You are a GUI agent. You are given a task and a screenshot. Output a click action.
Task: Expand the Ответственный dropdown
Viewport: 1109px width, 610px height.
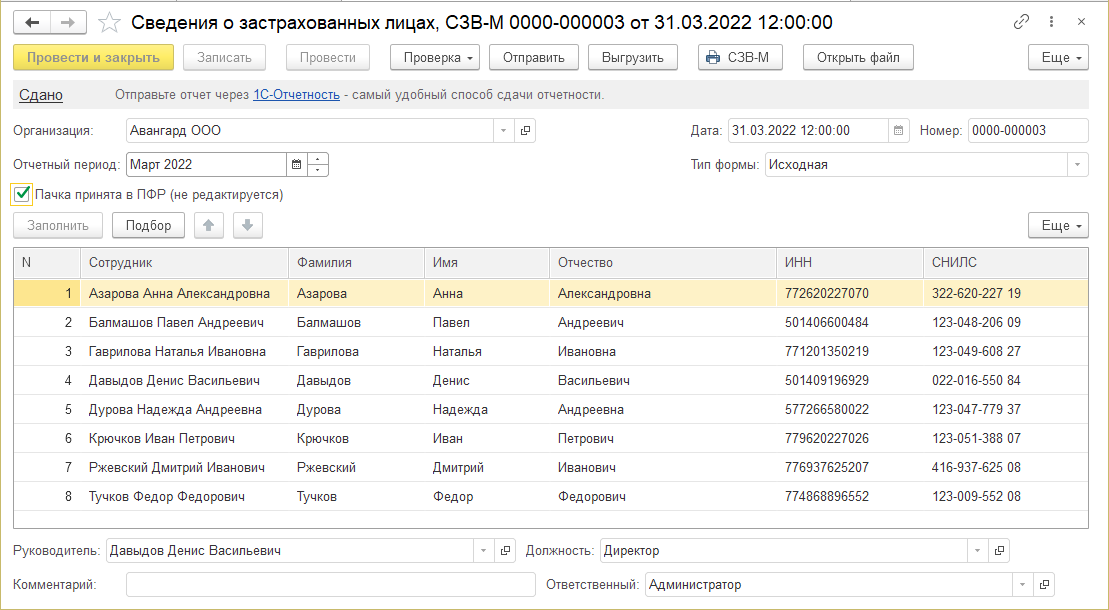pyautogui.click(x=1022, y=585)
